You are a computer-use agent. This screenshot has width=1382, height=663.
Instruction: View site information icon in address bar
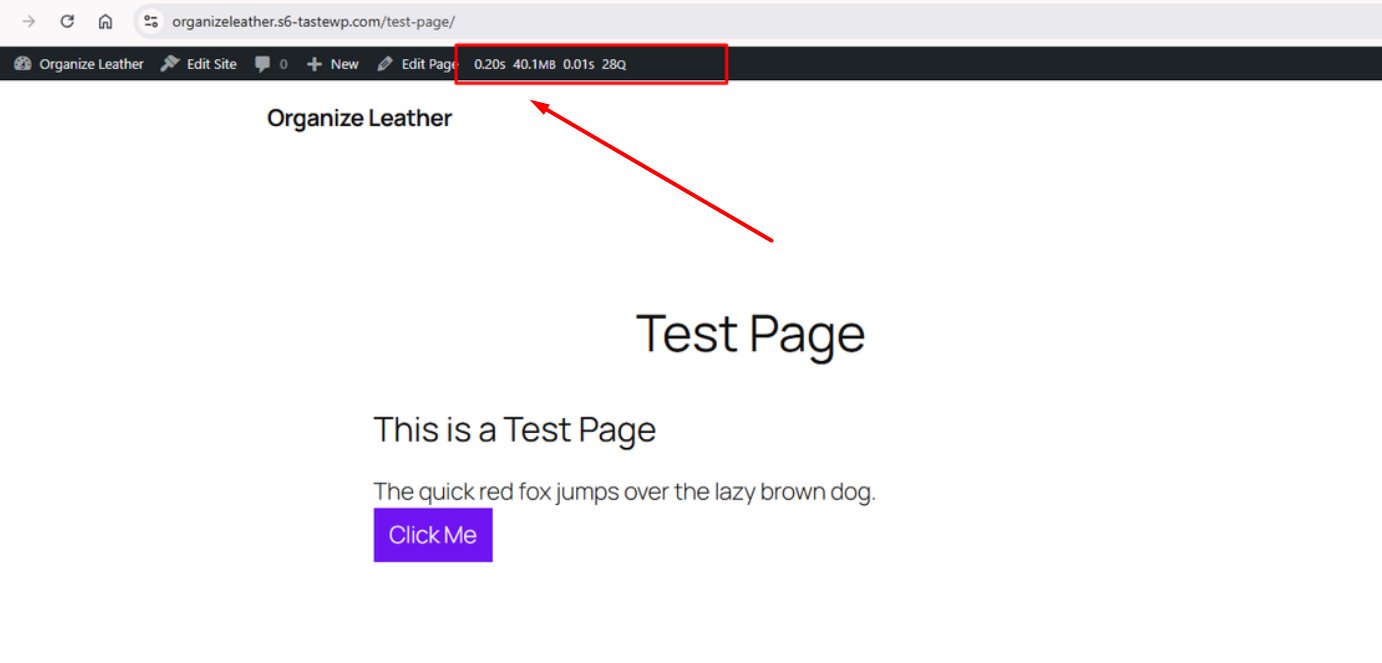click(x=151, y=21)
